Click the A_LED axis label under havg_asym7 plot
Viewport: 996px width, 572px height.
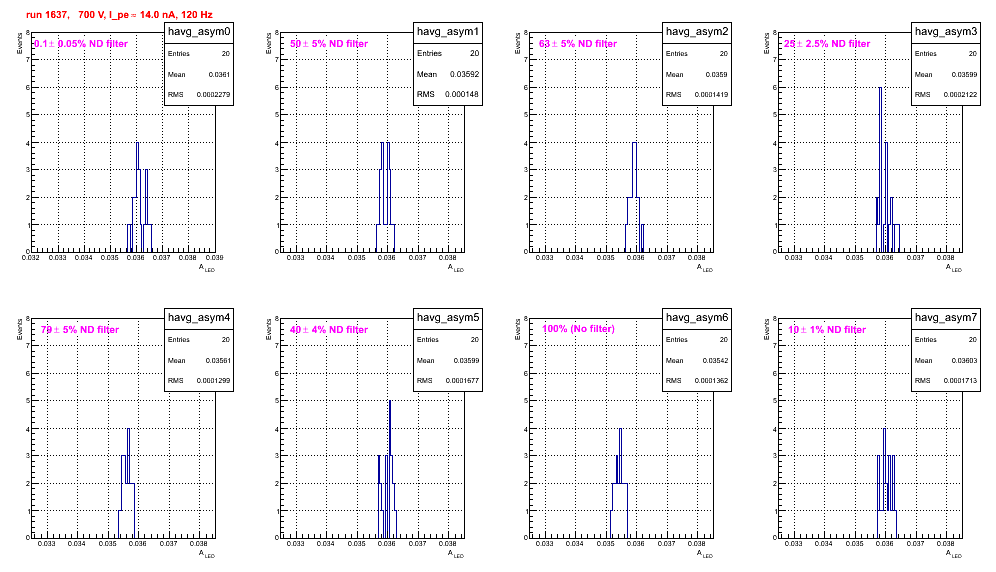(954, 554)
